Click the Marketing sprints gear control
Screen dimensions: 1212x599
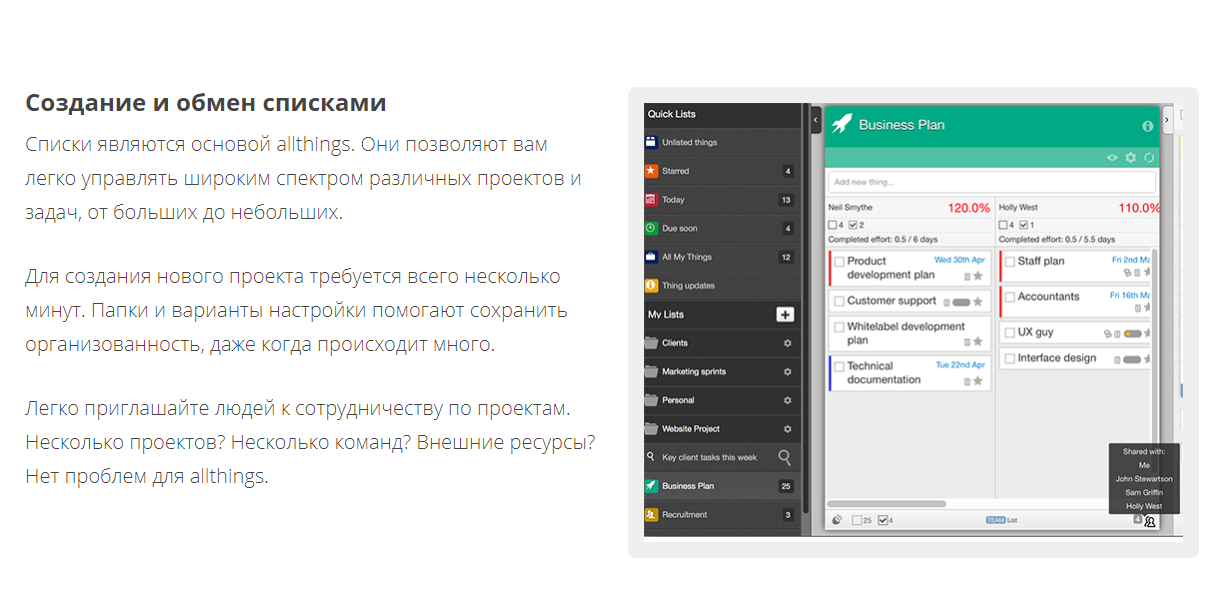click(x=787, y=370)
